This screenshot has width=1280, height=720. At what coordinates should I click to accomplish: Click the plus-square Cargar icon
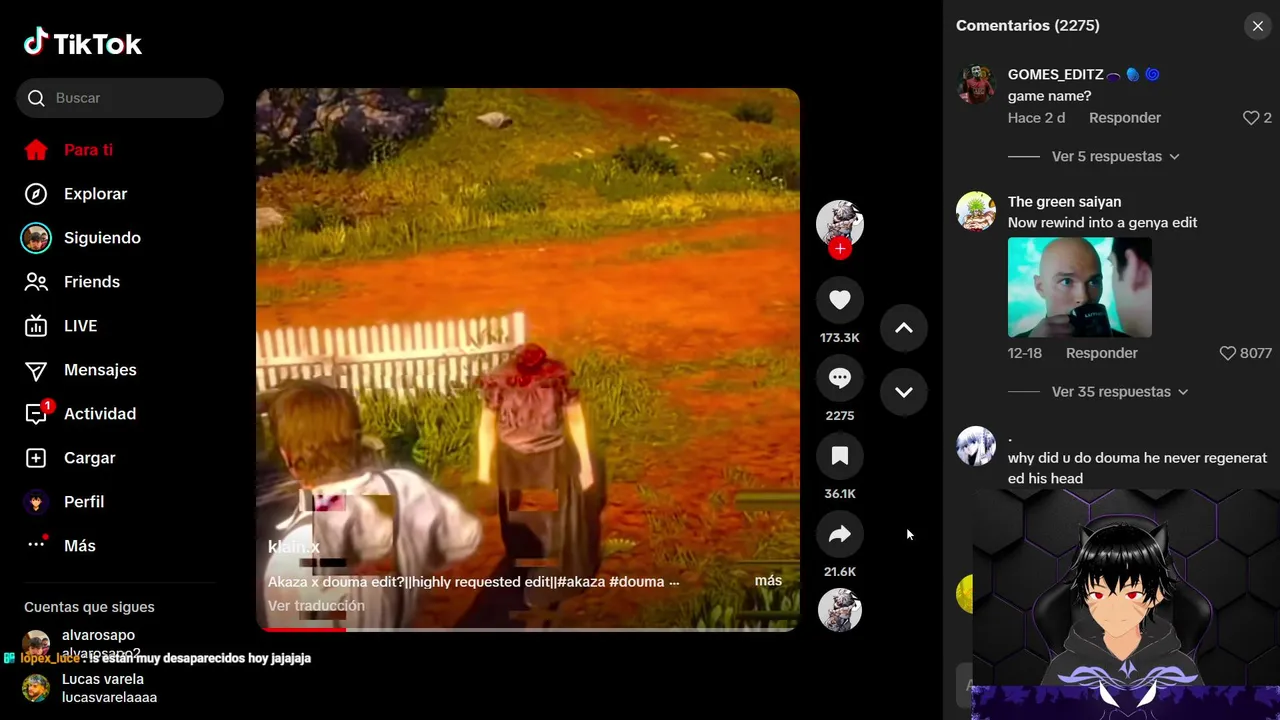pyautogui.click(x=36, y=458)
